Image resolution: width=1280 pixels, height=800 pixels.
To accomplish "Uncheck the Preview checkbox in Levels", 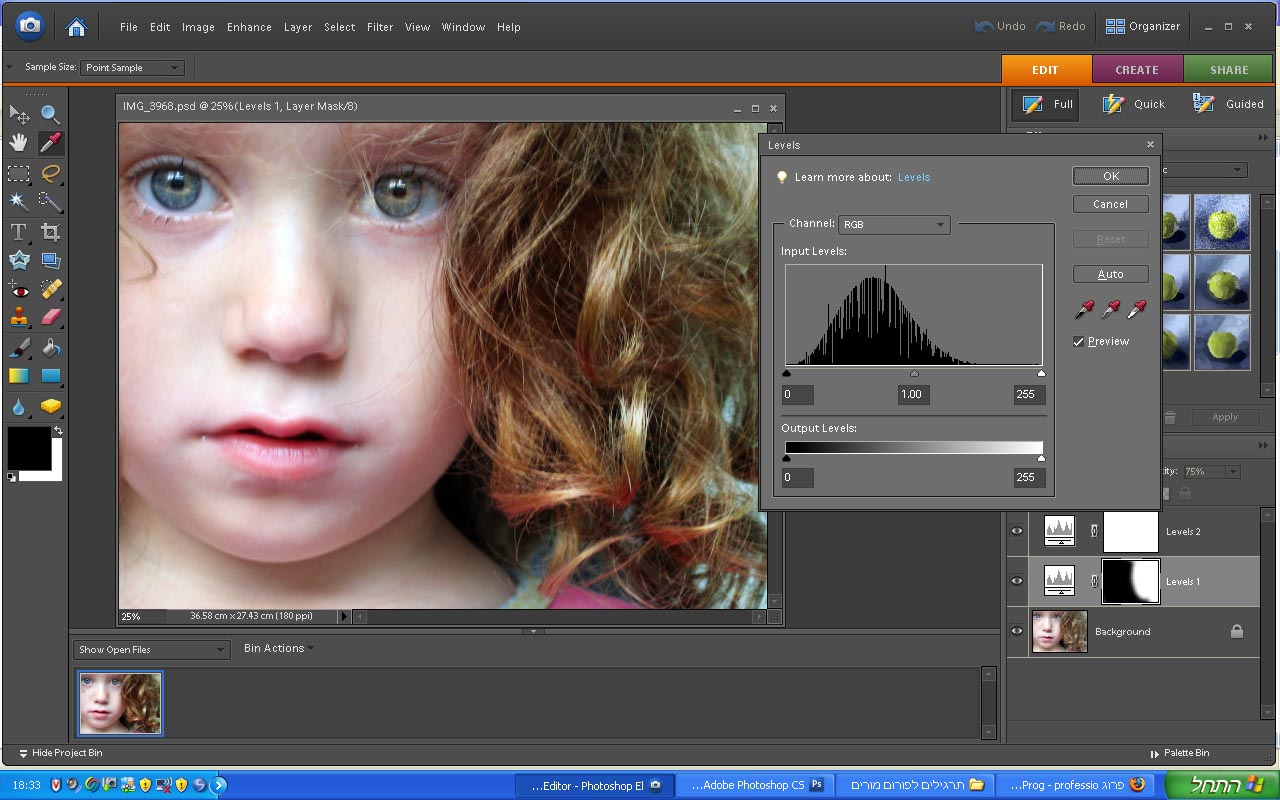I will point(1079,342).
